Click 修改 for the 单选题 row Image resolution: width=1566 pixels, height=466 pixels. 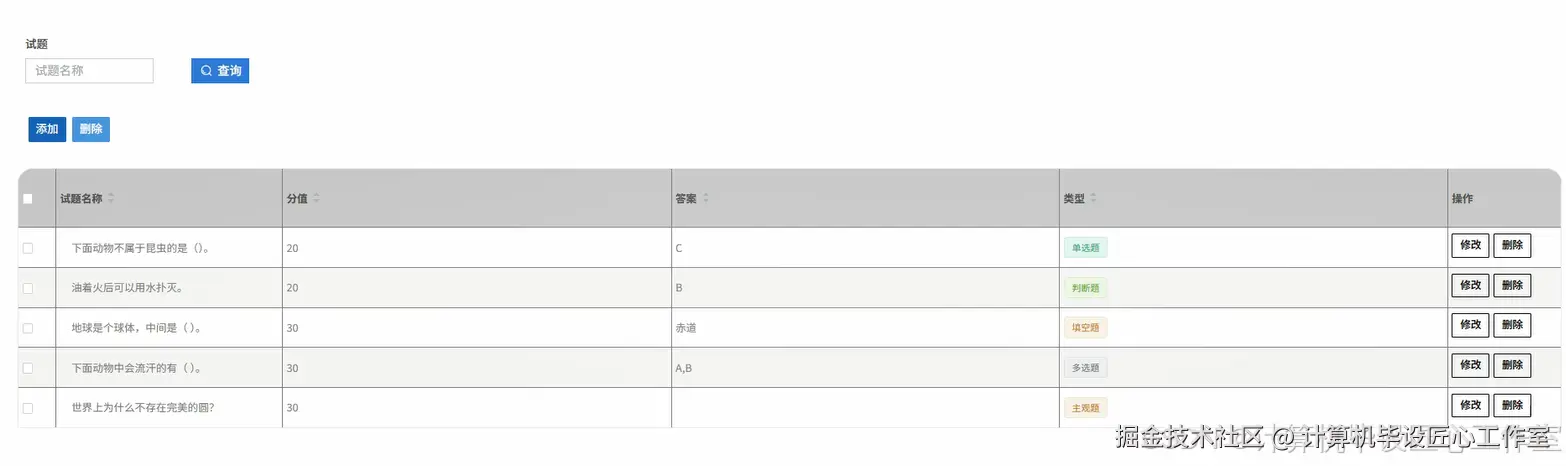pos(1470,245)
